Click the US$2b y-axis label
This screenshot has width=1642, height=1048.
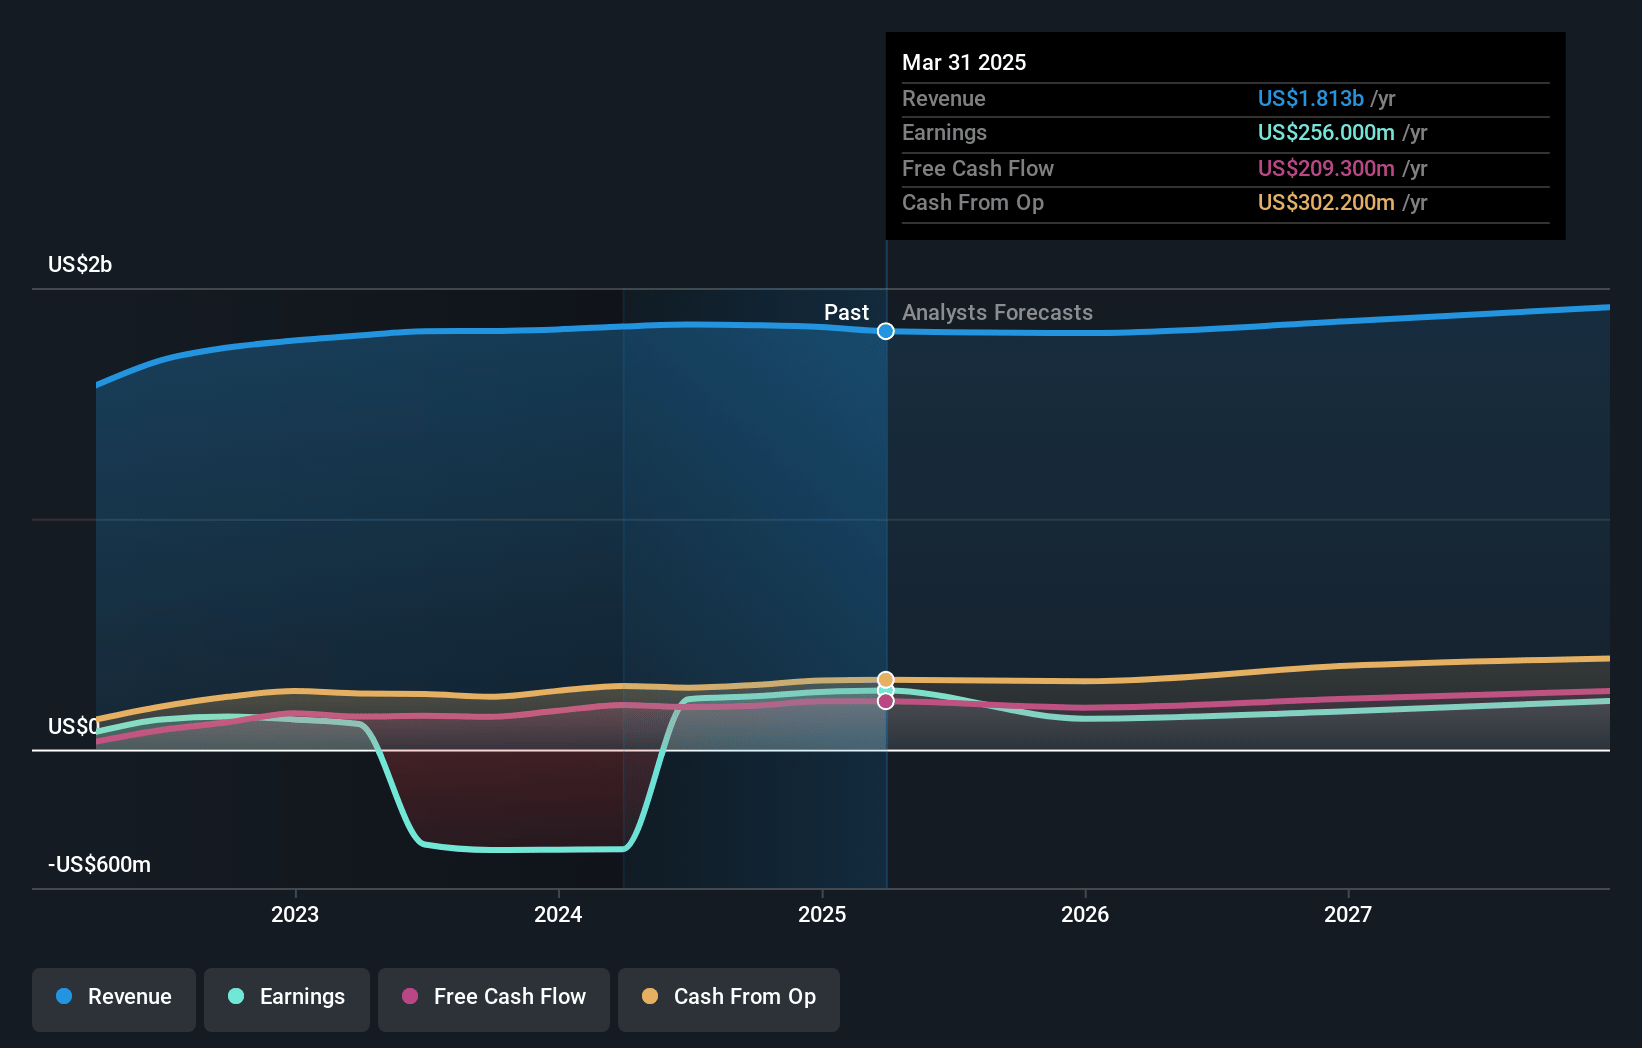80,264
